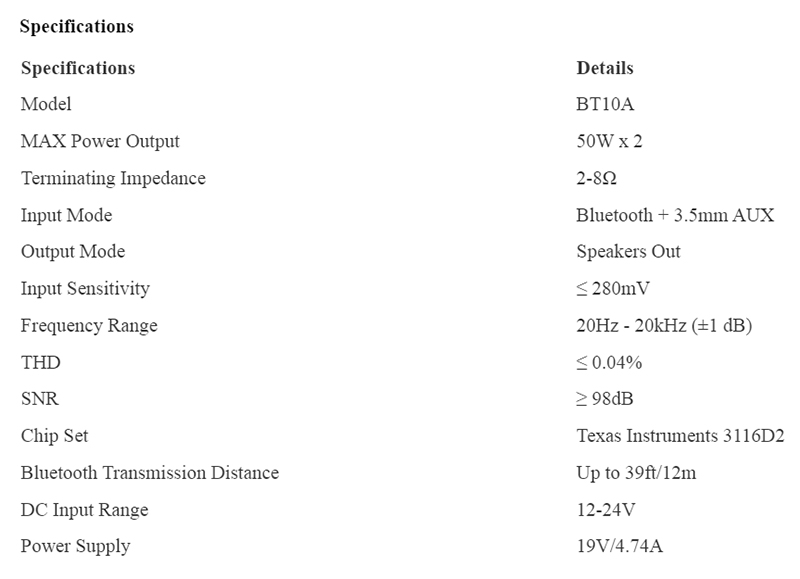Click the ≥ 98dB SNR value
This screenshot has height=579, width=800.
[605, 399]
